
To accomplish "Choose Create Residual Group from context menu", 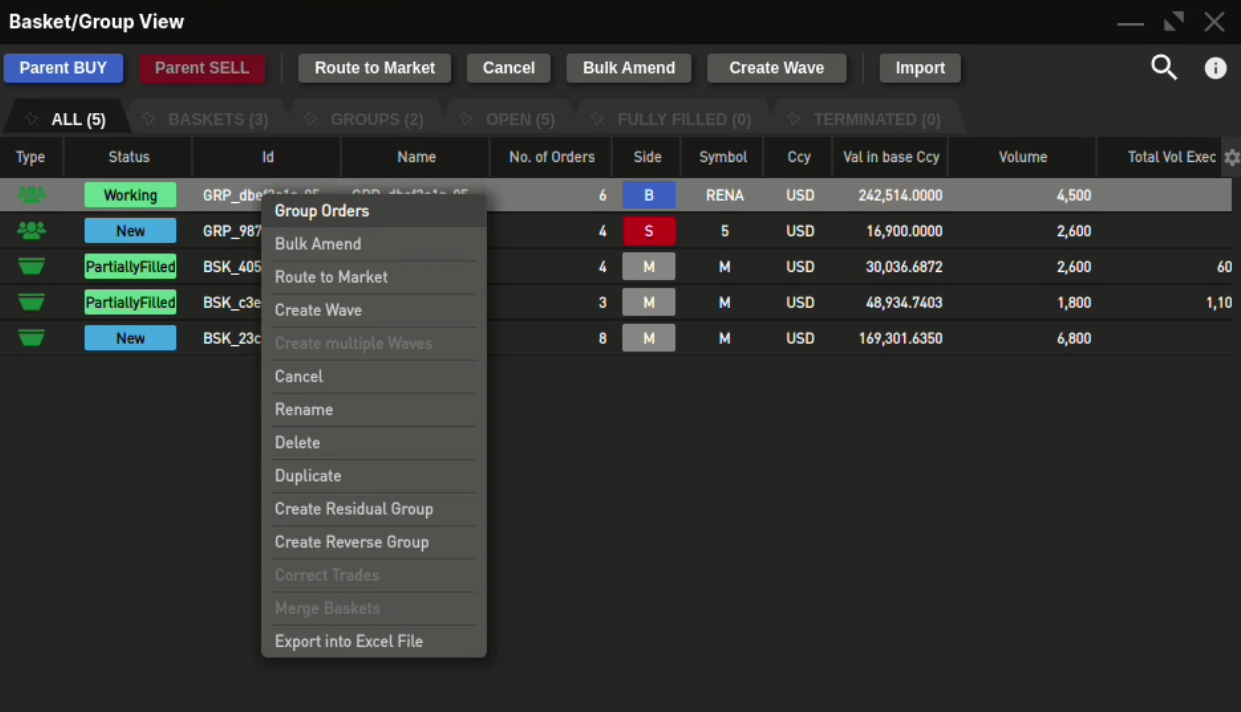I will (x=354, y=509).
